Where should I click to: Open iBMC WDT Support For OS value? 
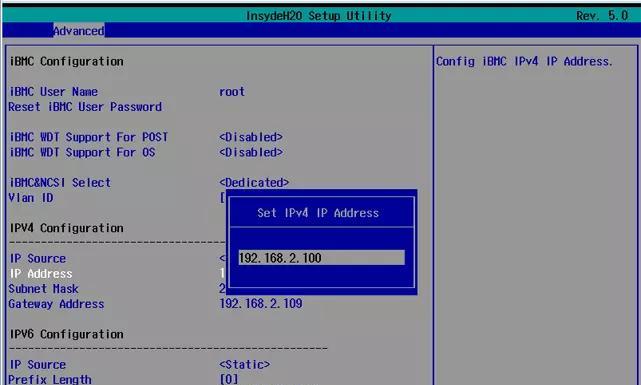tap(251, 152)
